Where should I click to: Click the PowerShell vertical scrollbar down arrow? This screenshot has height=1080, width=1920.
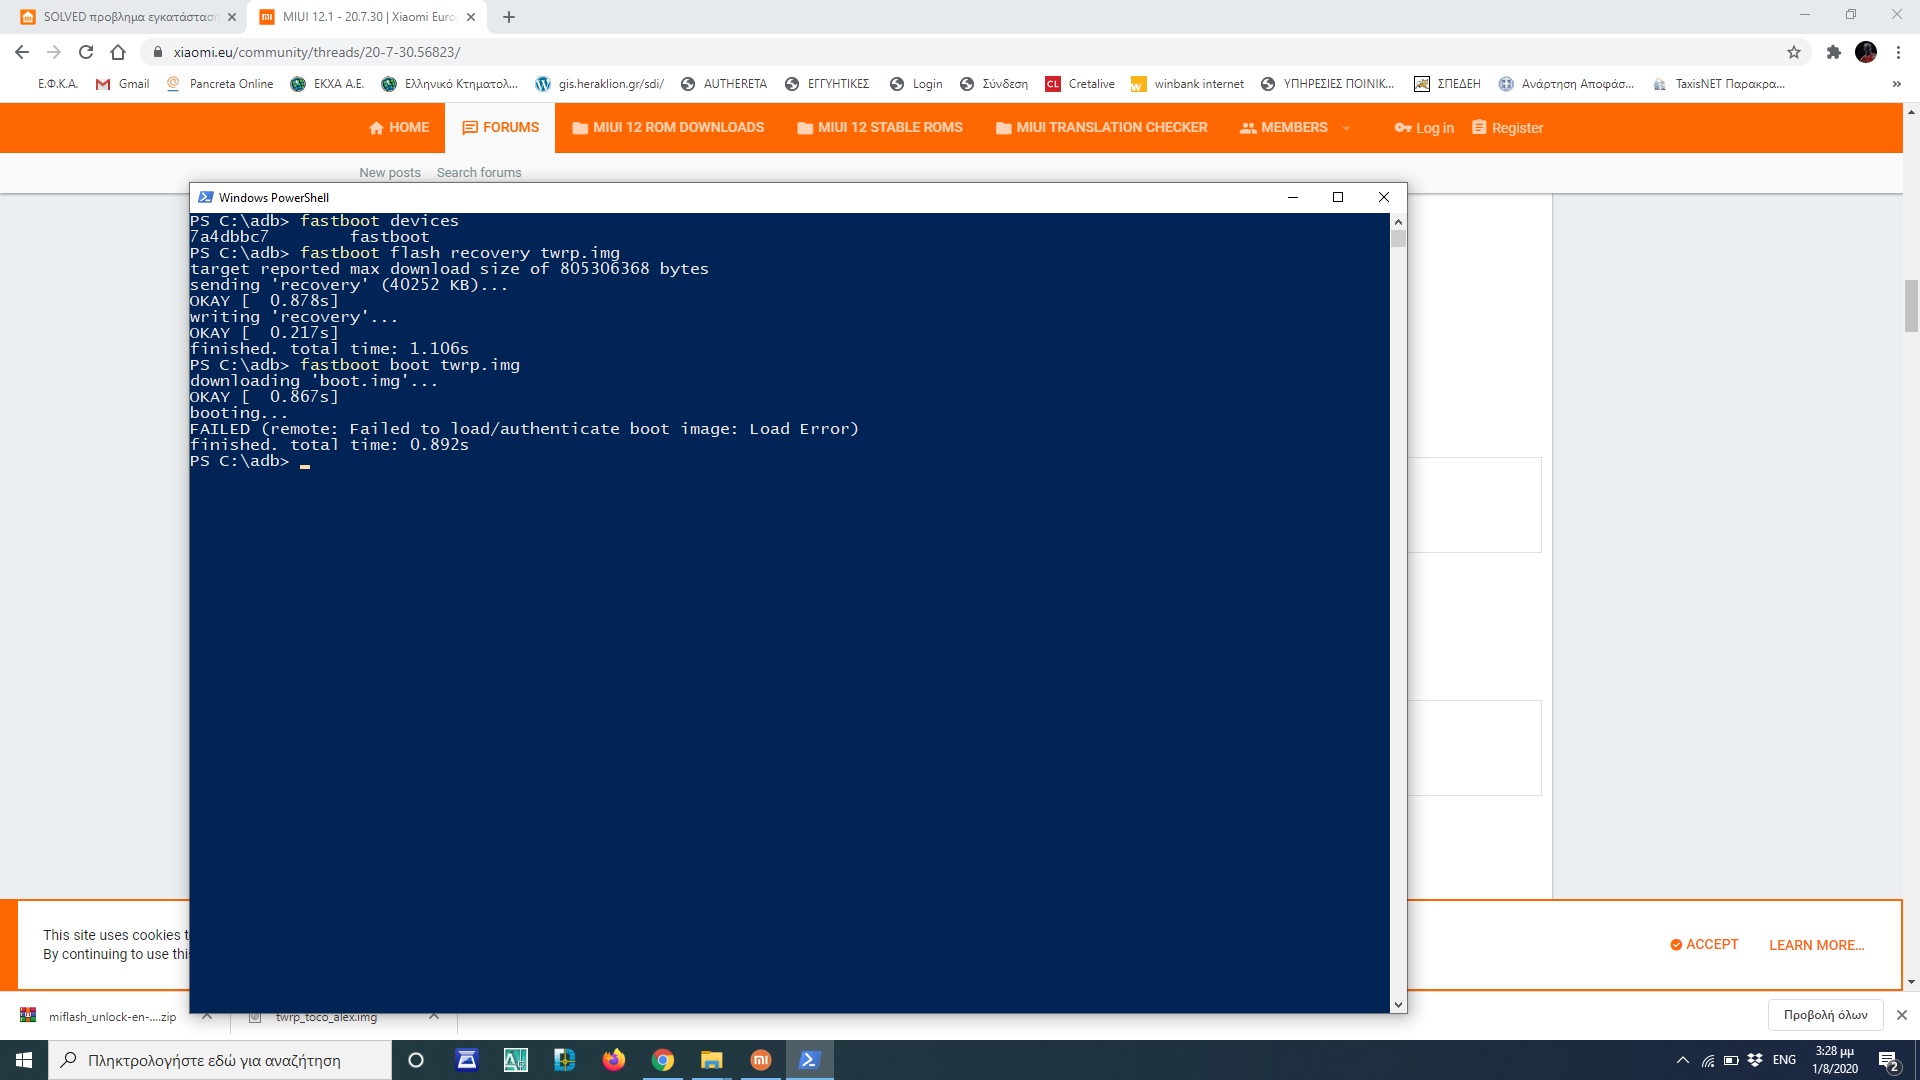click(1398, 1004)
